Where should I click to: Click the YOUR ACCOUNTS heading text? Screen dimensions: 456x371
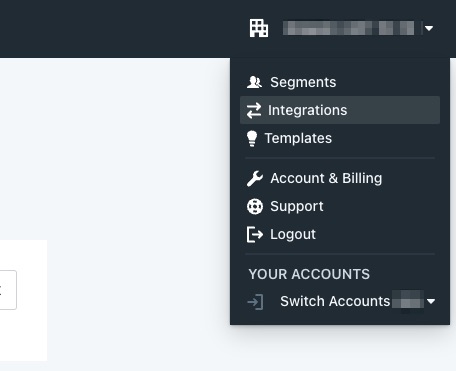(309, 274)
